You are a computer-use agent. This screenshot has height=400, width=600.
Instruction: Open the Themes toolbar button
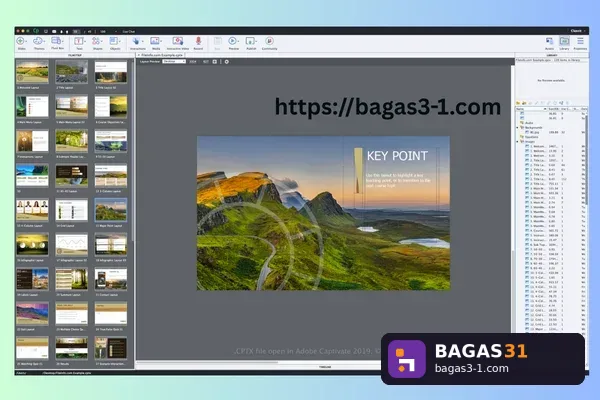tap(38, 41)
